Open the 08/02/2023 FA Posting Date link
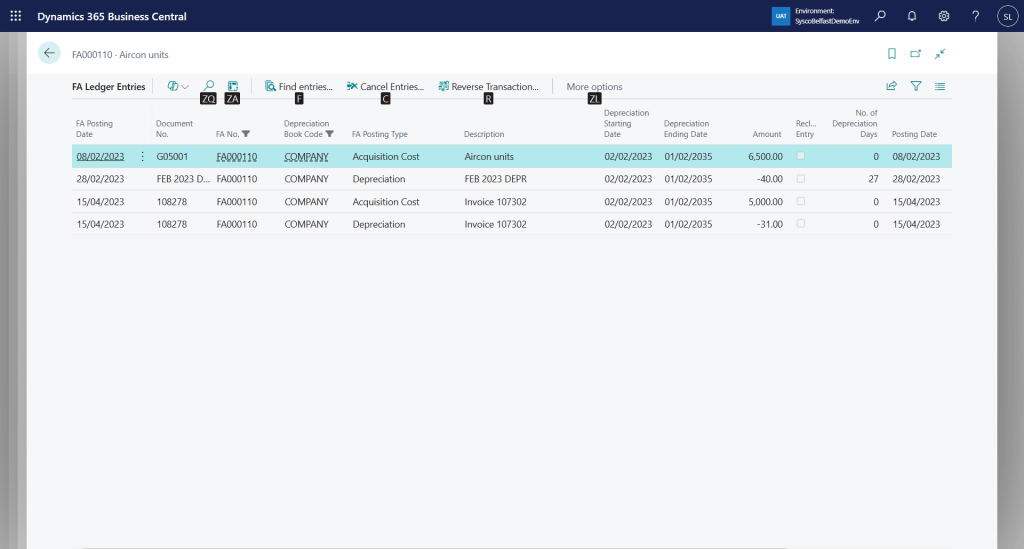Screen dimensions: 1024x549 click(x=100, y=157)
